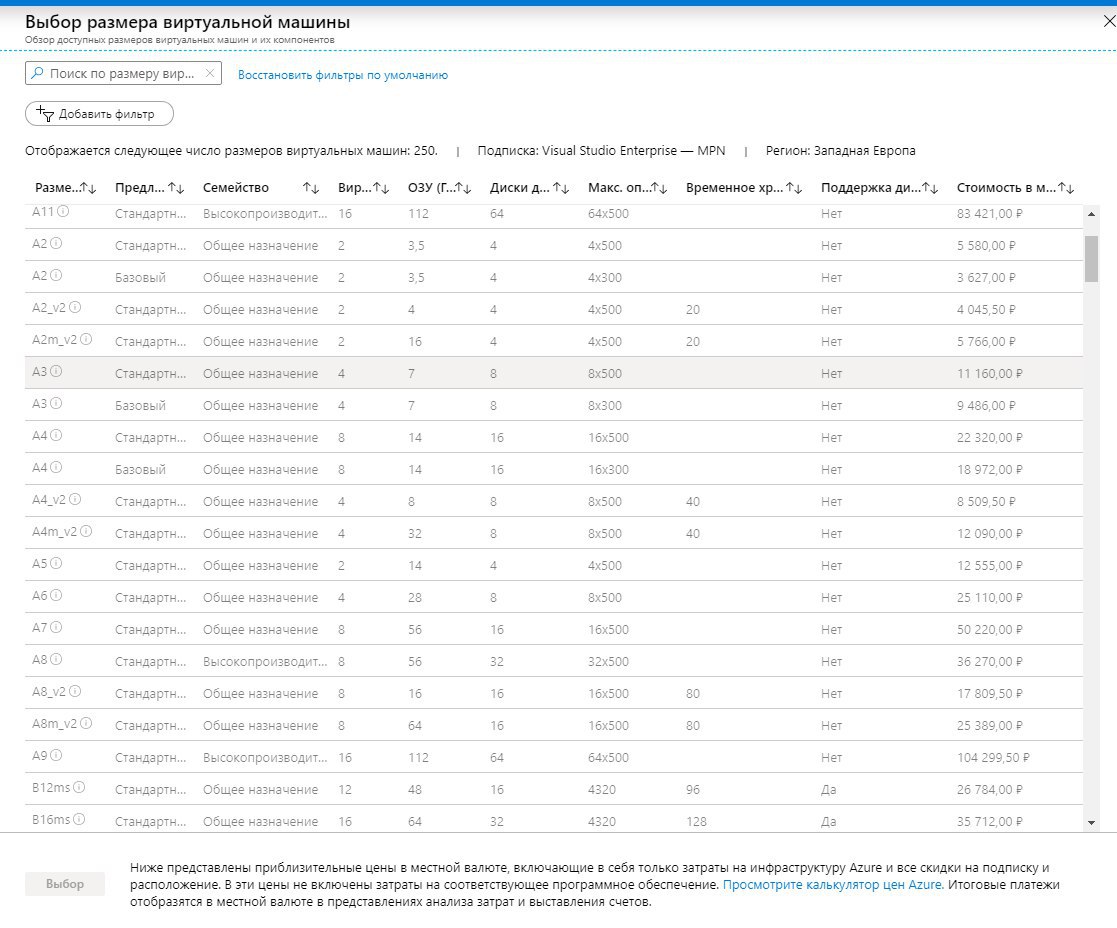The width and height of the screenshot is (1117, 928).
Task: Close the VM size selection panel
Action: (1109, 22)
